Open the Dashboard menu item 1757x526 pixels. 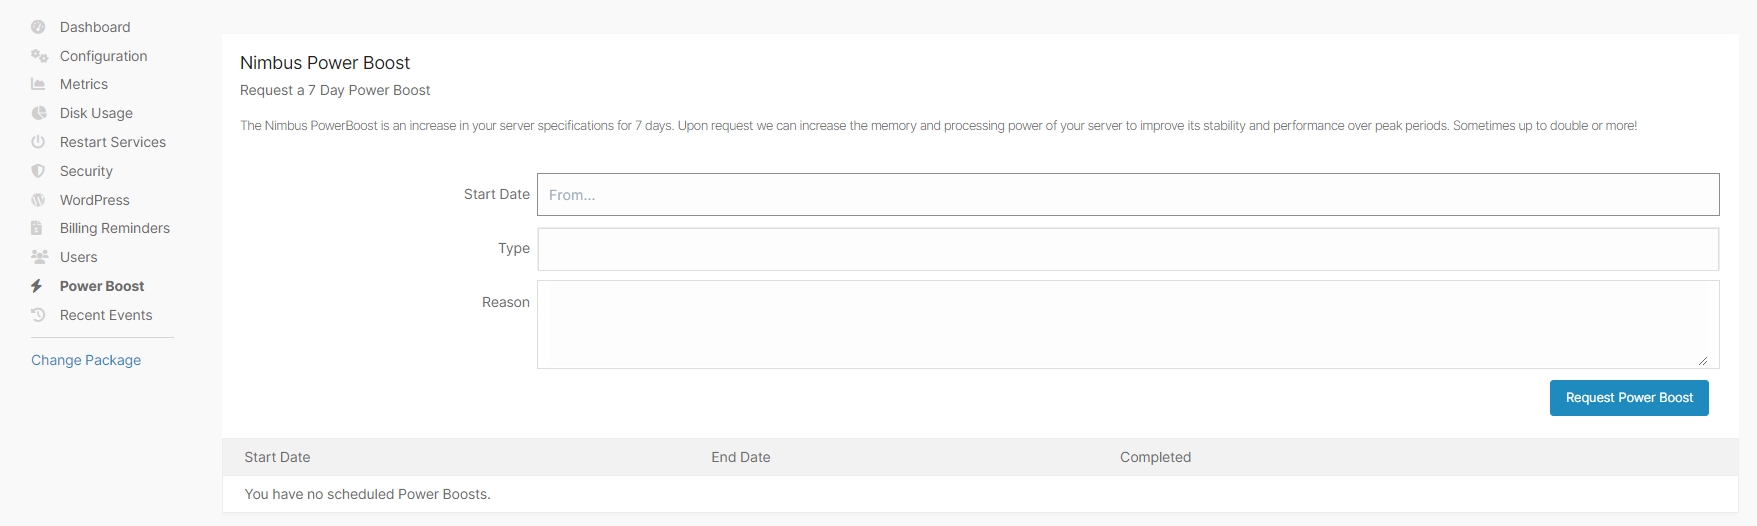[95, 27]
